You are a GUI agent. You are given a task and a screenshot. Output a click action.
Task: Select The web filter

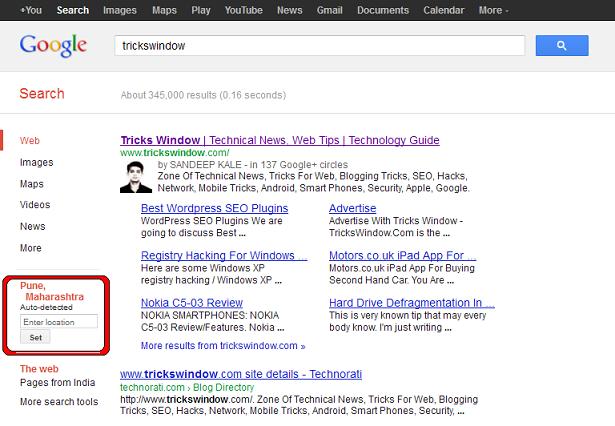point(39,369)
